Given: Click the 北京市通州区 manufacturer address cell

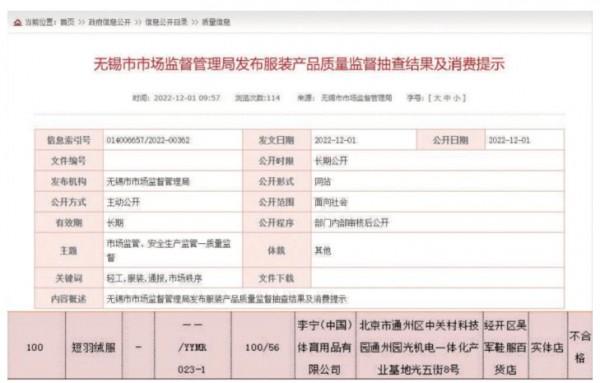Looking at the screenshot, I should pos(419,346).
